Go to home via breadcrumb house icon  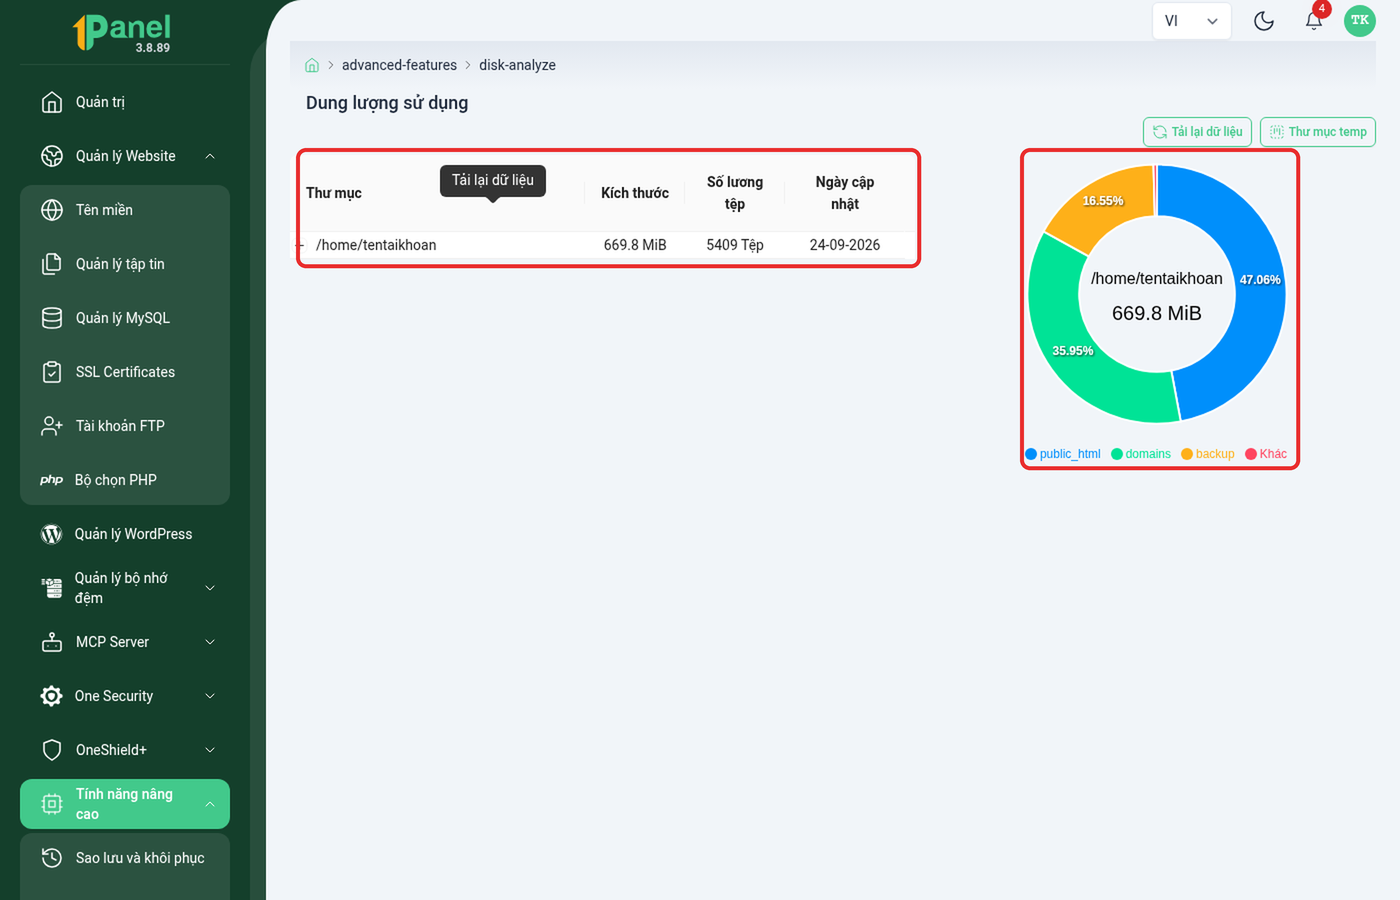click(x=312, y=65)
